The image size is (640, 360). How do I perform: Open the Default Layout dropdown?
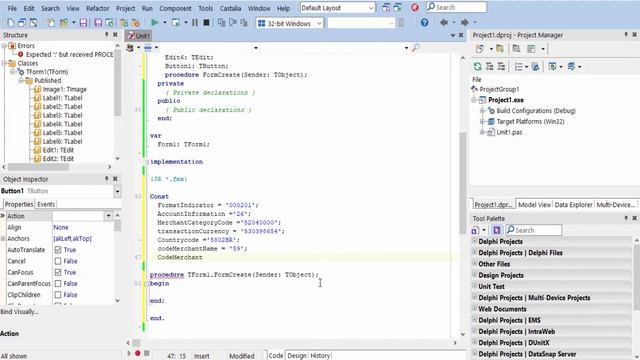coord(371,8)
